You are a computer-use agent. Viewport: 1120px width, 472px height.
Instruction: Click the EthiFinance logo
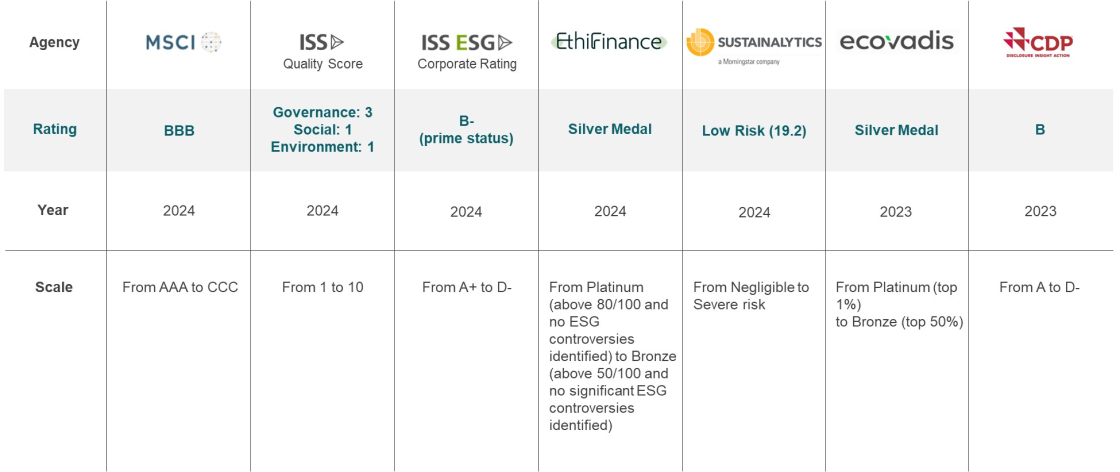(x=609, y=42)
